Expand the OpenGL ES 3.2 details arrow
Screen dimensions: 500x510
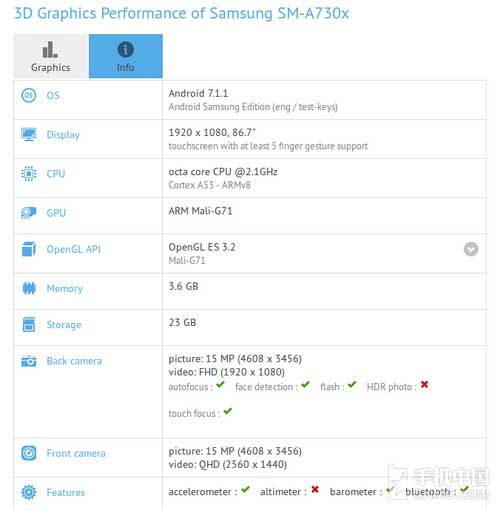tap(471, 249)
